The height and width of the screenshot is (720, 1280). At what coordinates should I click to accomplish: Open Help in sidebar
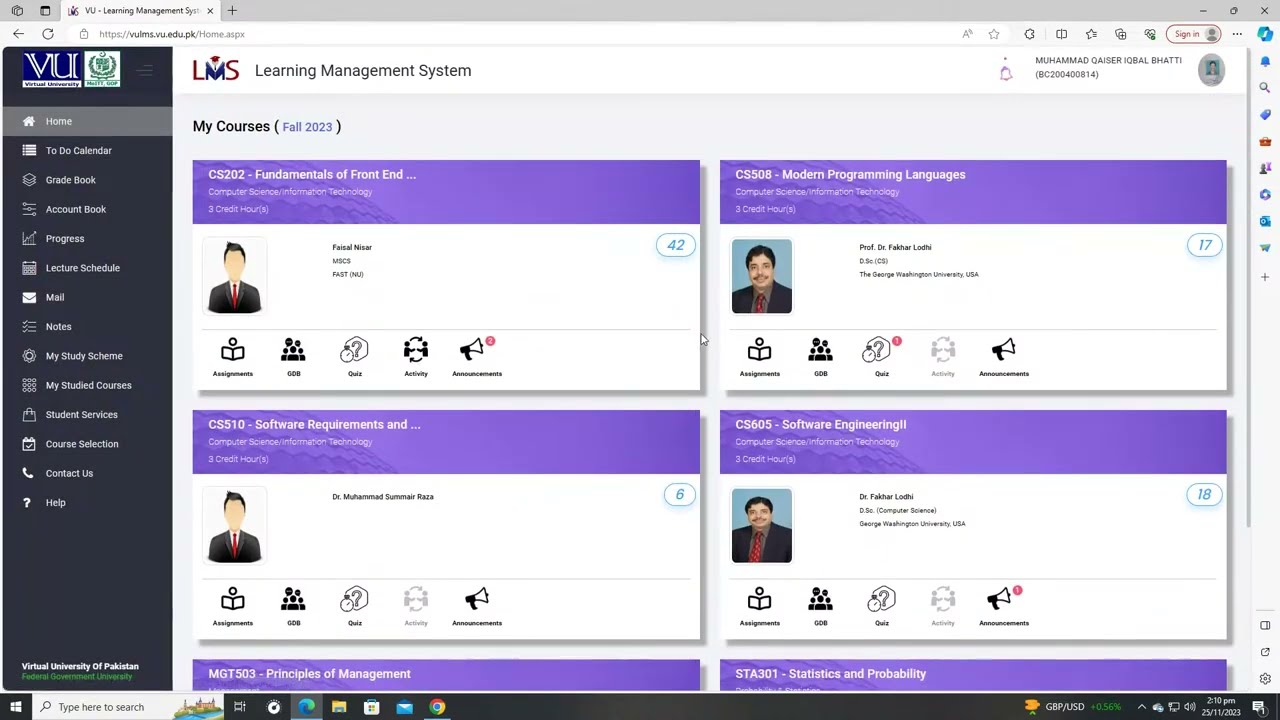[87, 502]
